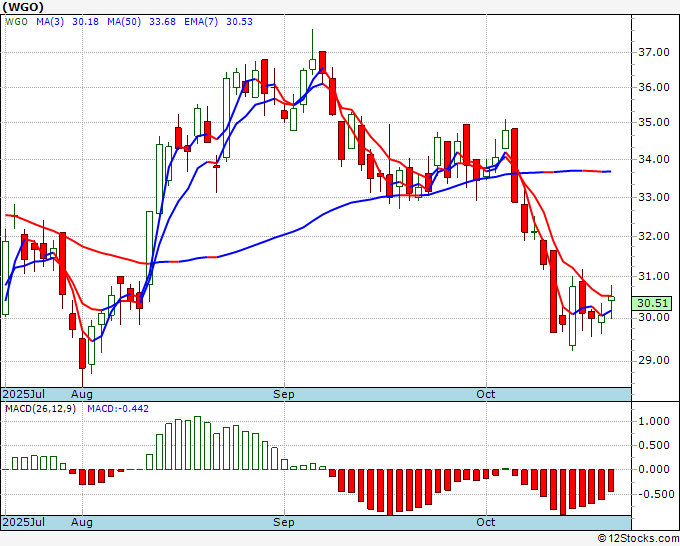Click the ©12Stocks.com link
The height and width of the screenshot is (546, 680).
(638, 539)
